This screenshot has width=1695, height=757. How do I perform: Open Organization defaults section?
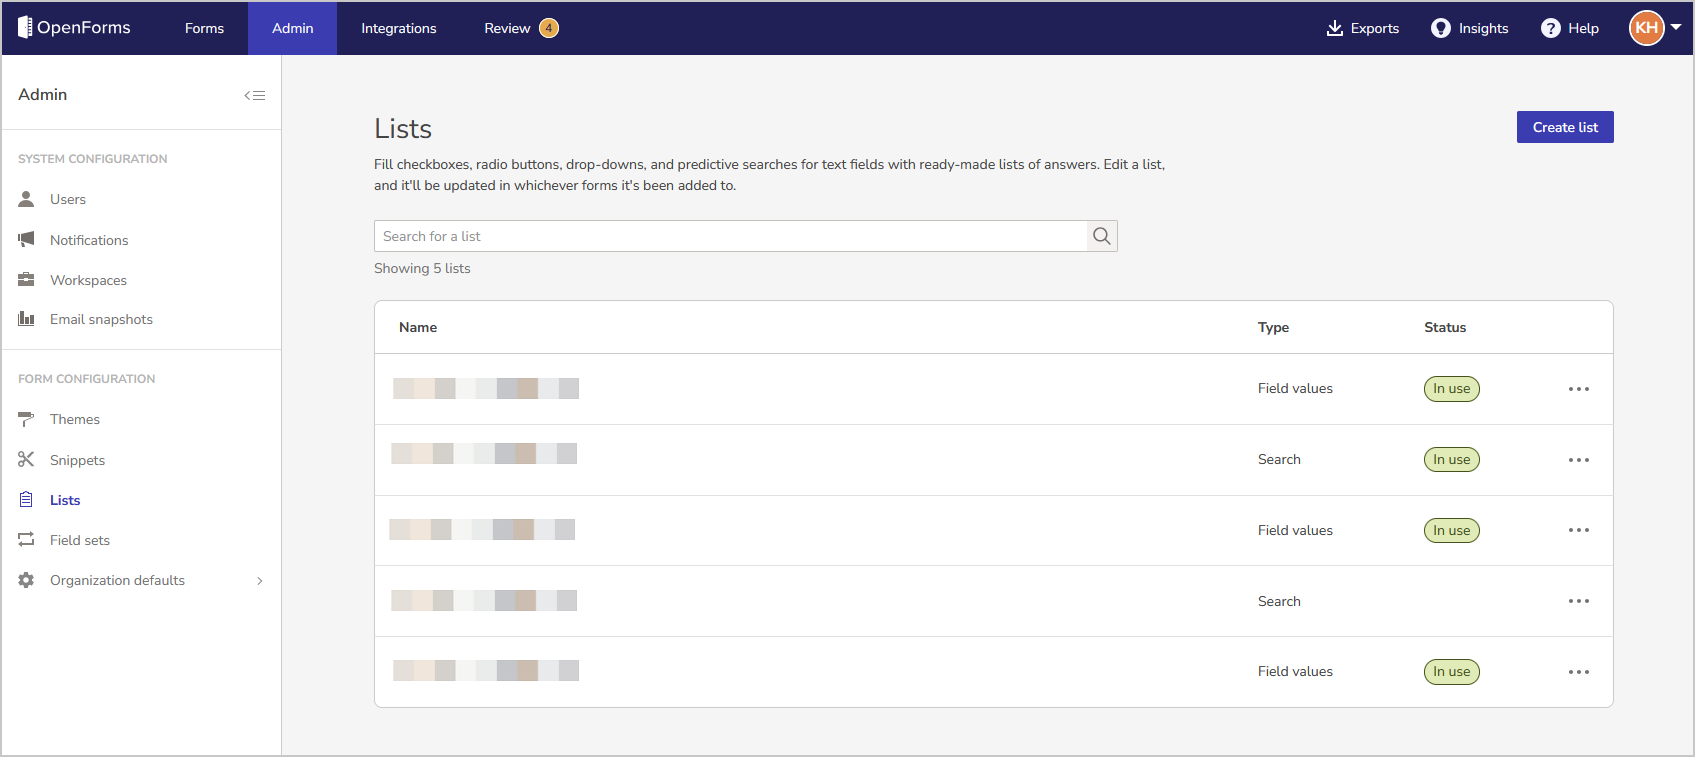click(x=117, y=580)
